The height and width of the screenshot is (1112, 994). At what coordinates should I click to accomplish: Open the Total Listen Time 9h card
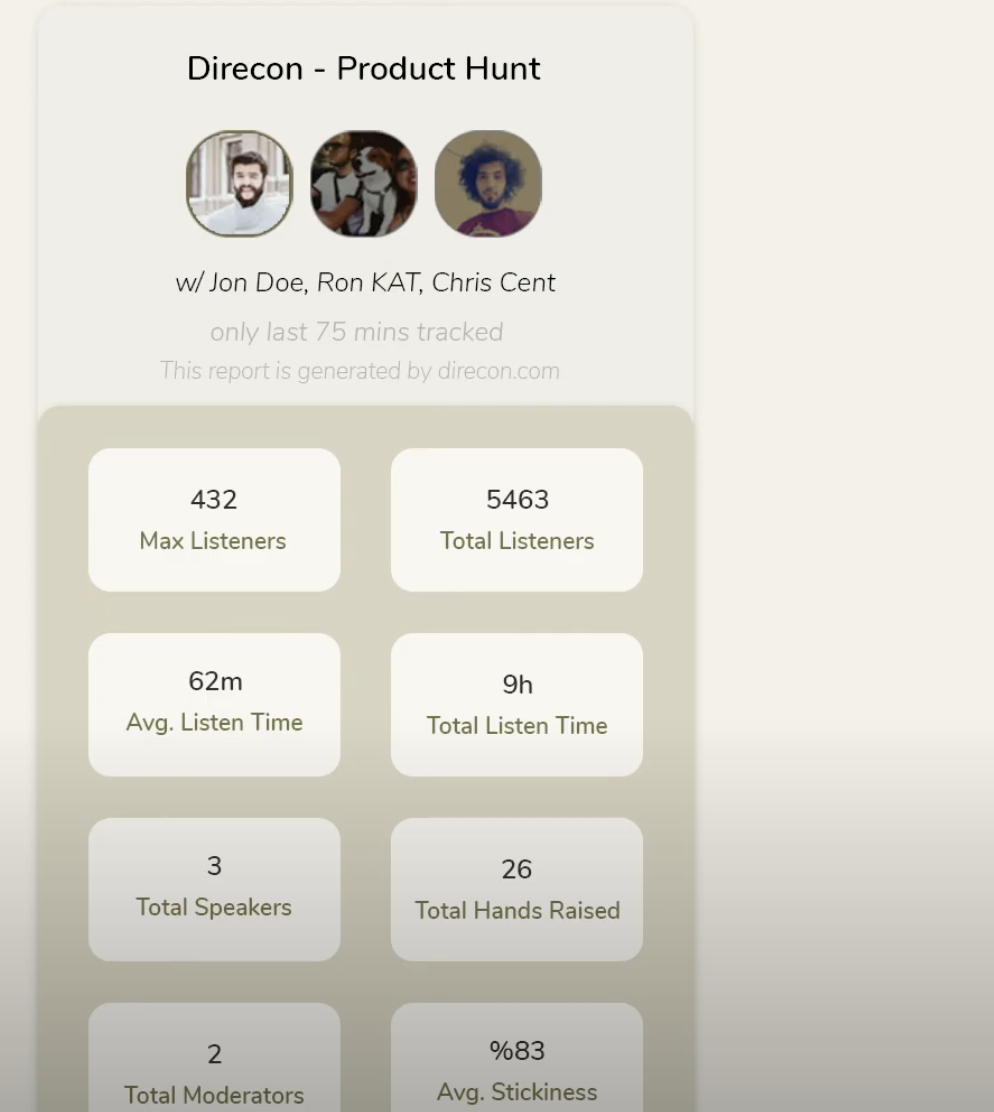tap(517, 705)
